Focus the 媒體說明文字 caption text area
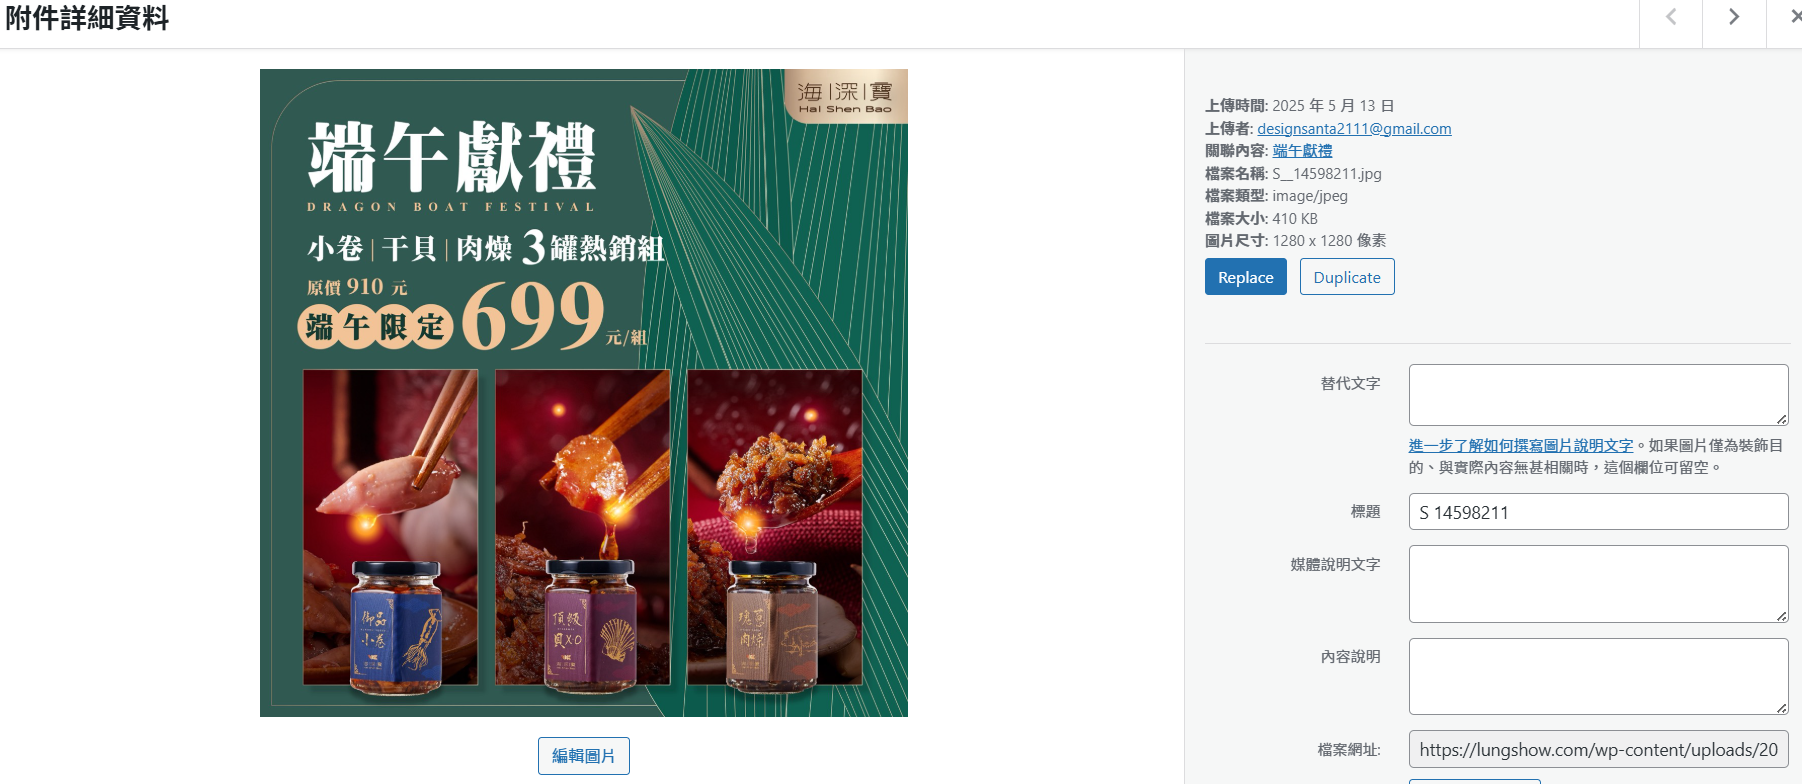Image resolution: width=1802 pixels, height=784 pixels. pos(1598,584)
